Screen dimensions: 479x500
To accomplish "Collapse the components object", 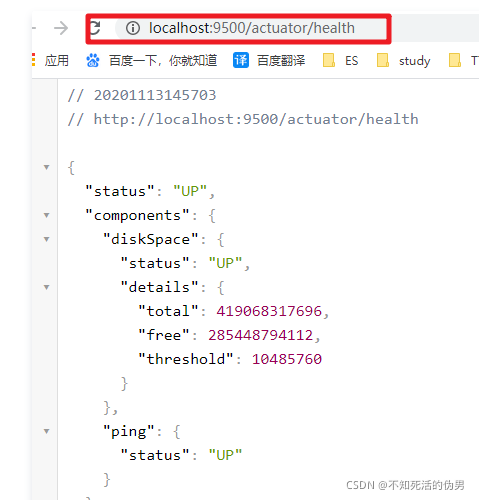I will 47,215.
